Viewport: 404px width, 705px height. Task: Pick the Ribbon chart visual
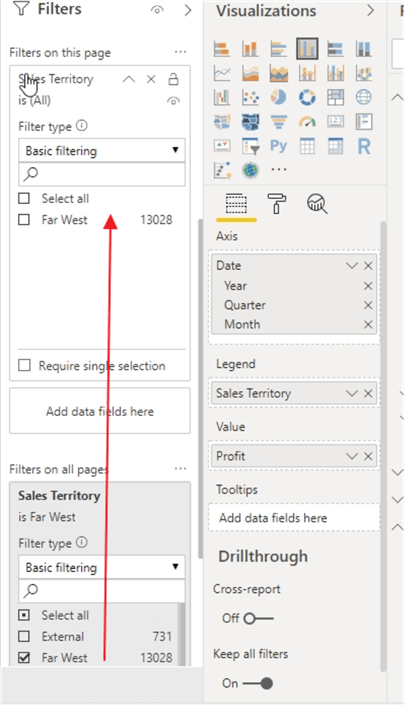click(364, 73)
